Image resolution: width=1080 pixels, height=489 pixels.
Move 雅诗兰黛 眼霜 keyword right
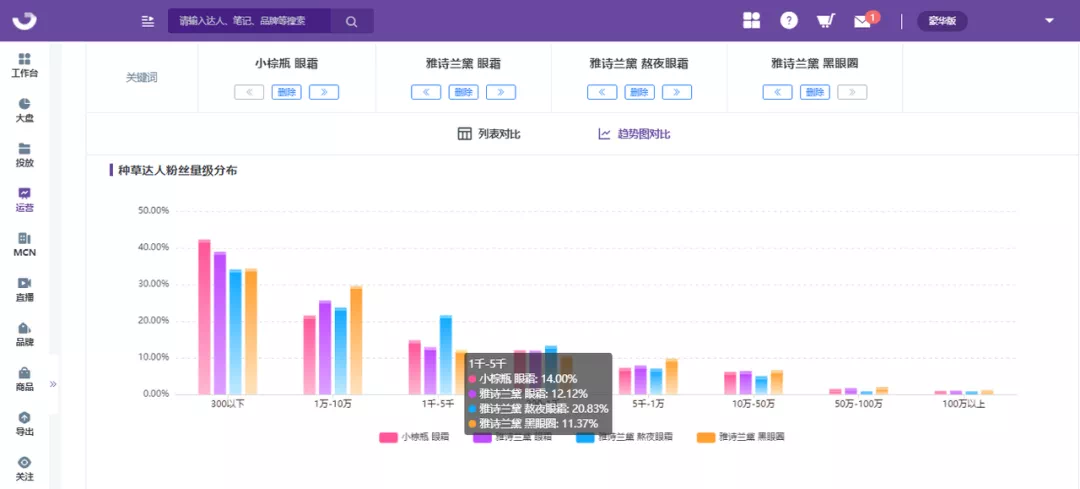[501, 92]
